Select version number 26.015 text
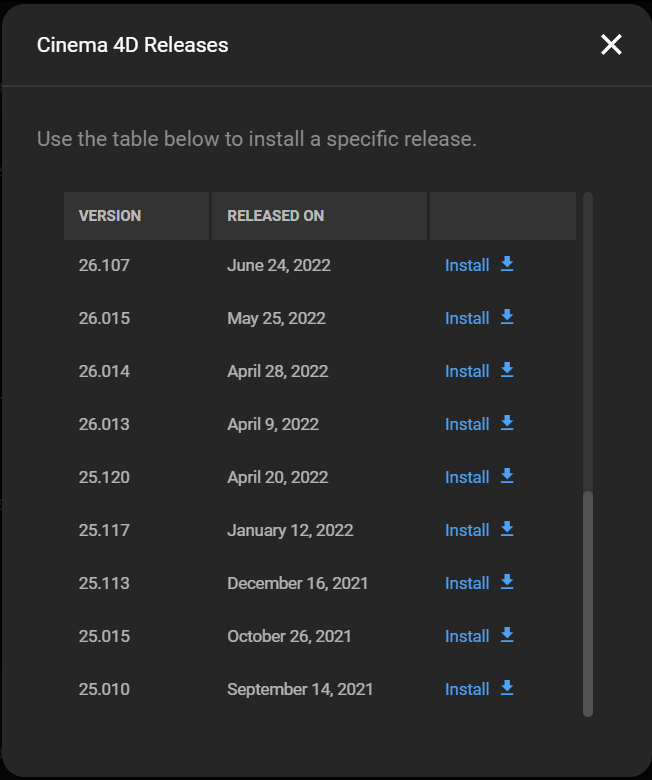Image resolution: width=652 pixels, height=780 pixels. (104, 318)
